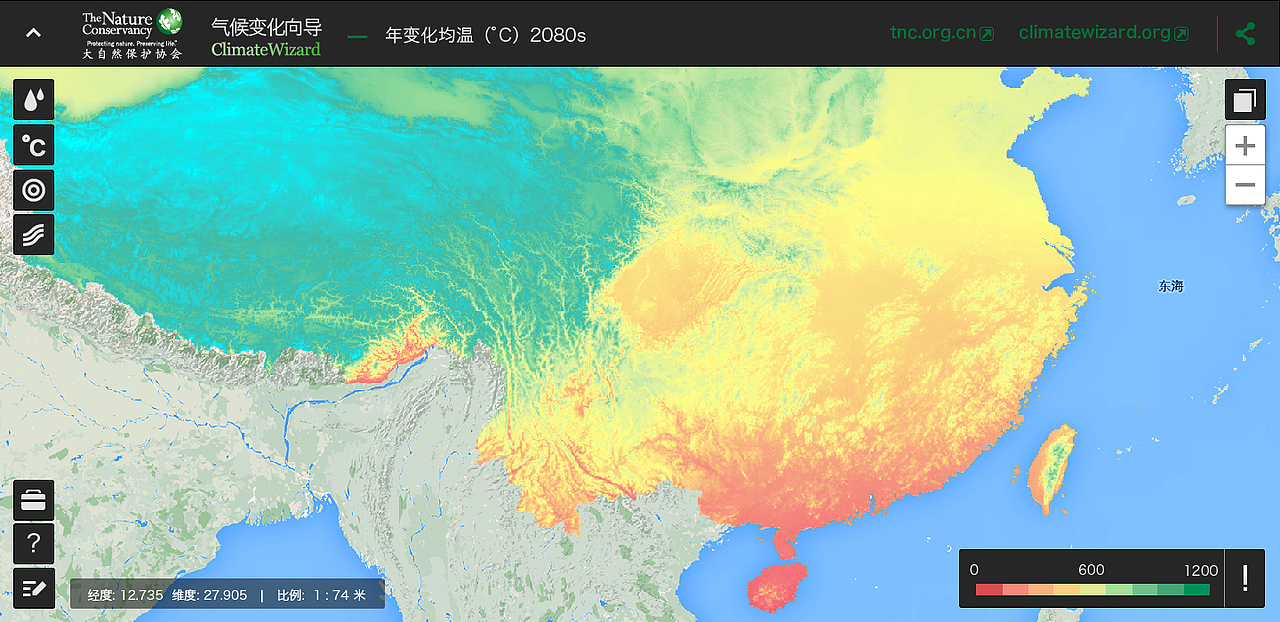Screen dimensions: 1280x622
Task: Select the temperature °C layer button
Action: (34, 145)
